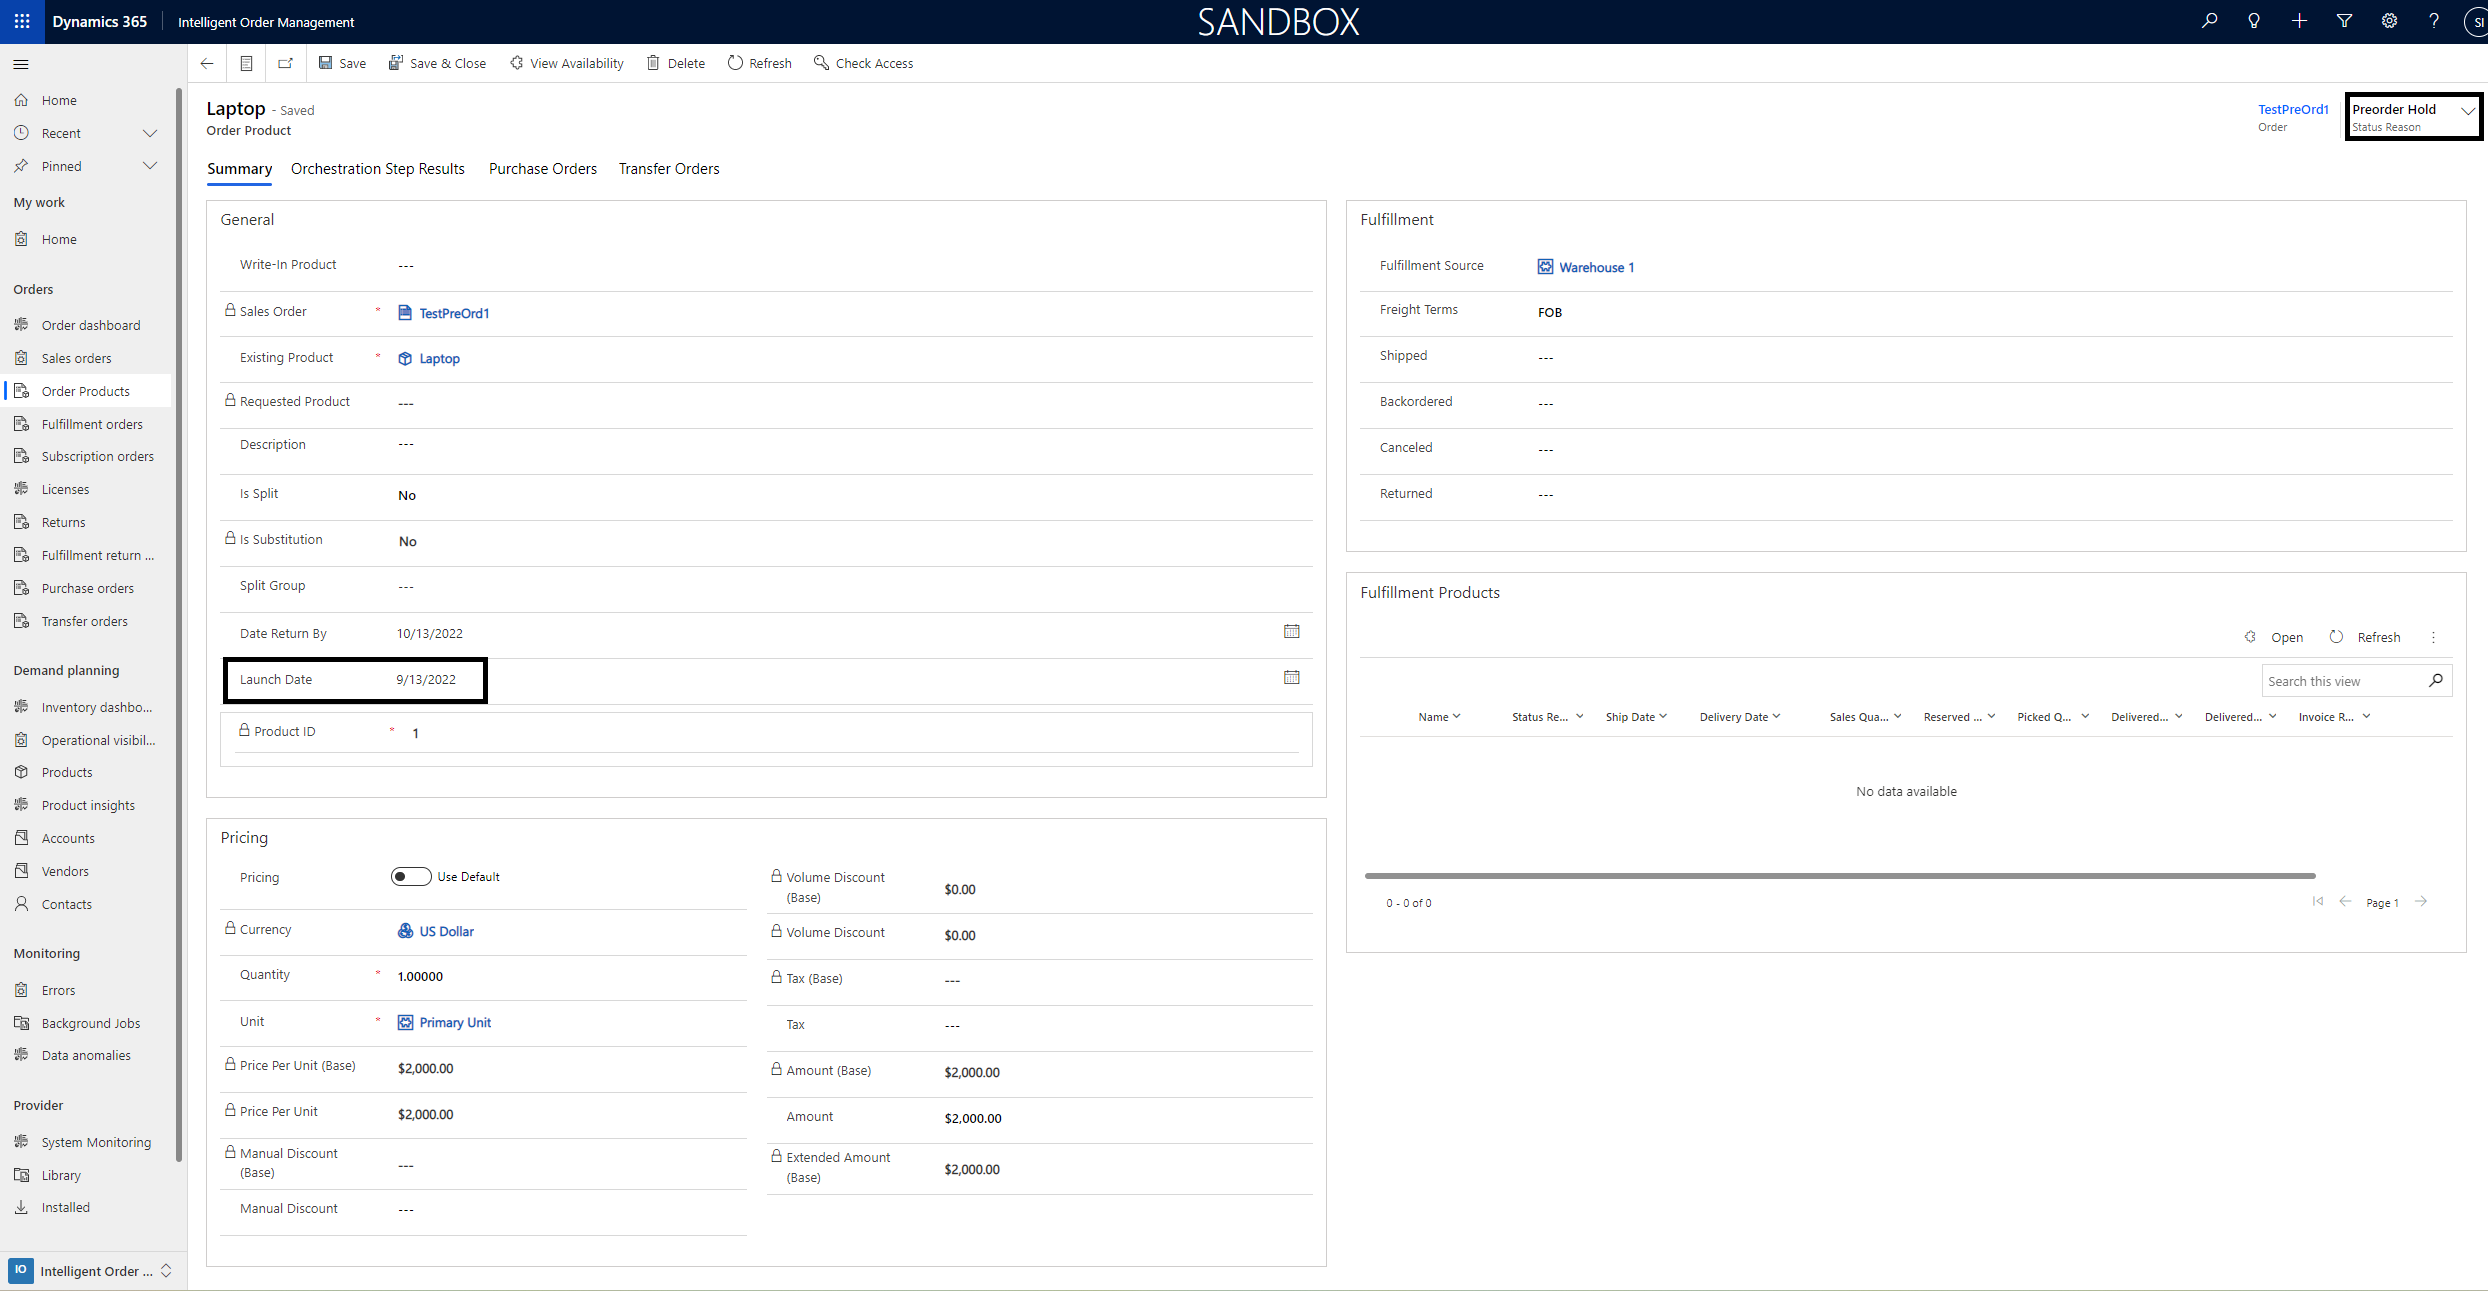Click the Freight Terms FOB value
The image size is (2488, 1291).
tap(1550, 313)
